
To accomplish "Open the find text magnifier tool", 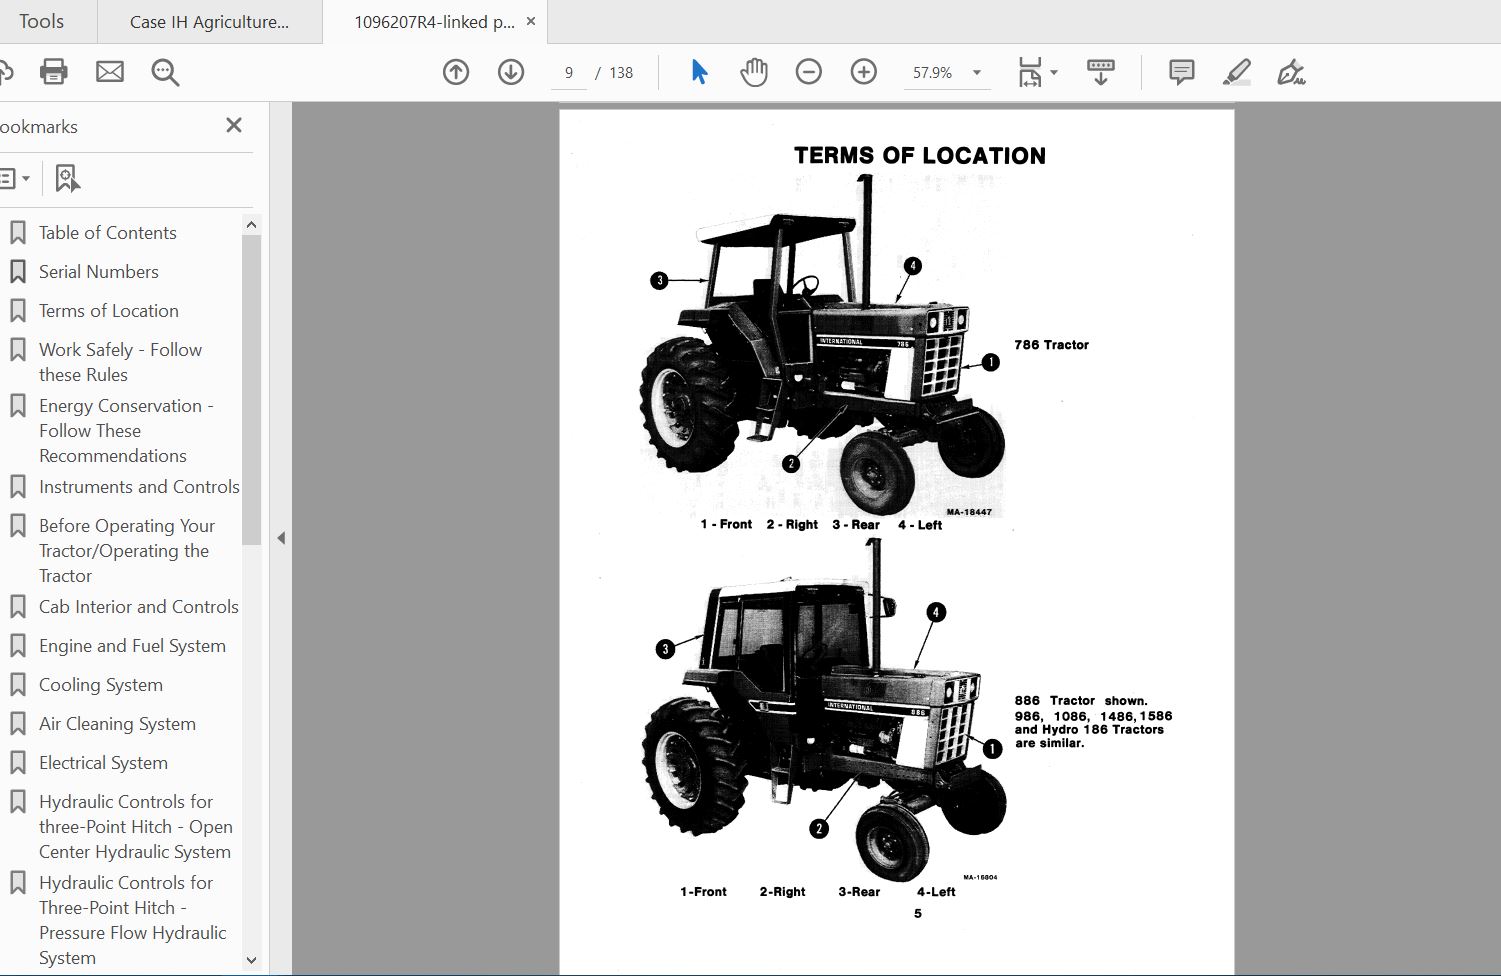I will pyautogui.click(x=165, y=72).
